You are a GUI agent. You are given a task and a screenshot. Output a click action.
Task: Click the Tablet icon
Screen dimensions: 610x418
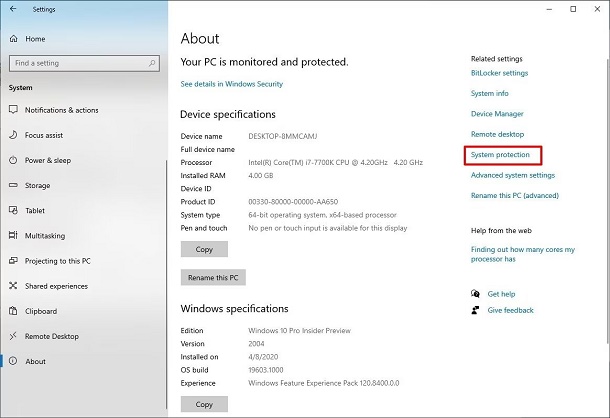point(13,210)
